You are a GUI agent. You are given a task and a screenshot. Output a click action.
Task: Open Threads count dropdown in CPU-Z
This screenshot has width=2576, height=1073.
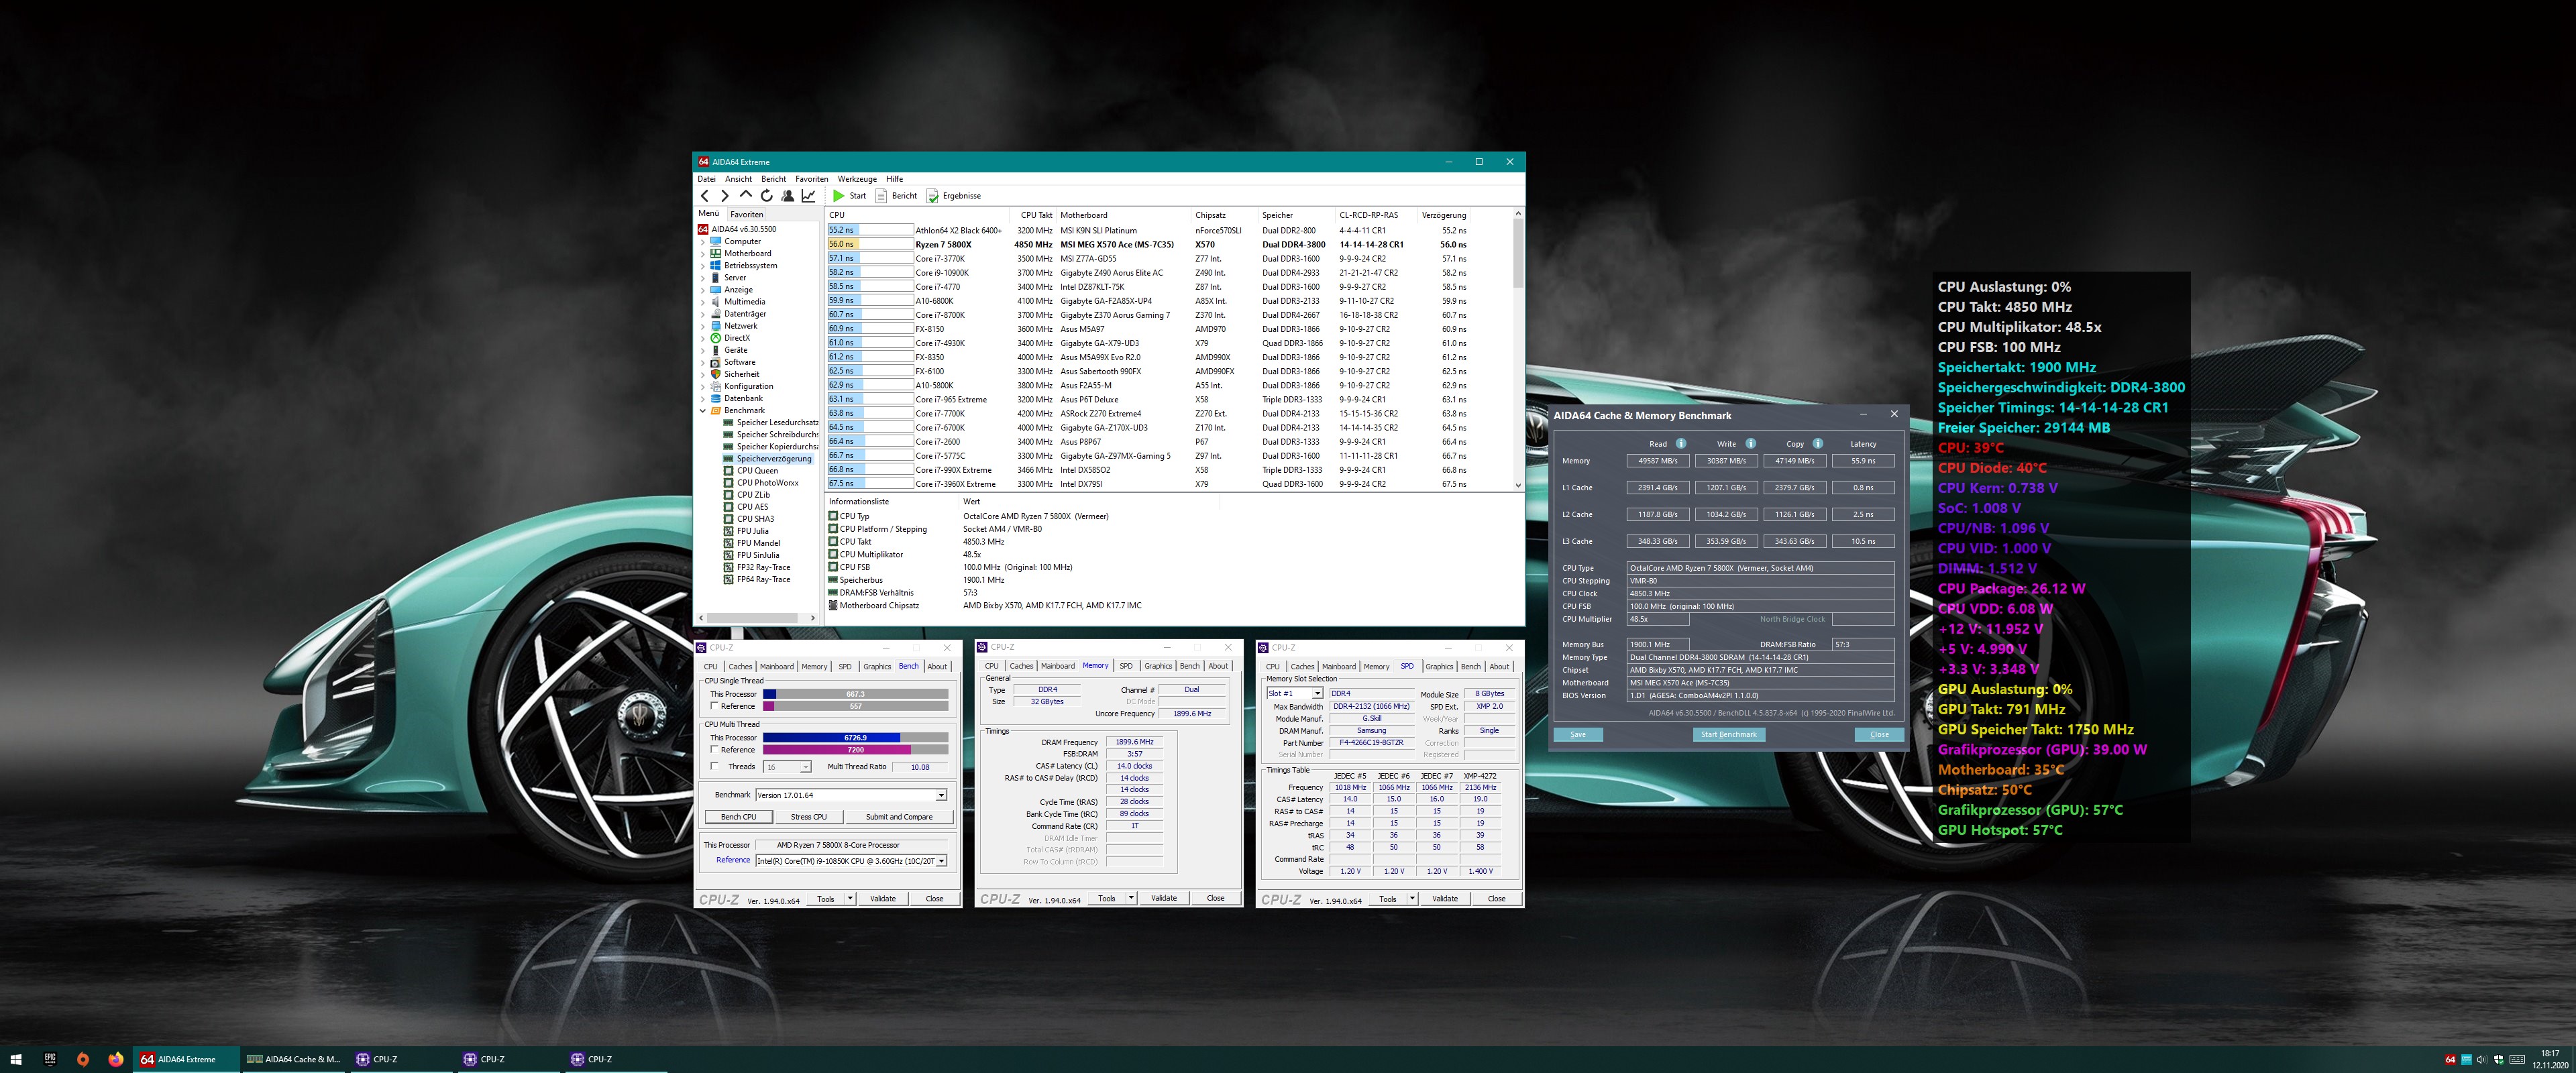pos(805,767)
